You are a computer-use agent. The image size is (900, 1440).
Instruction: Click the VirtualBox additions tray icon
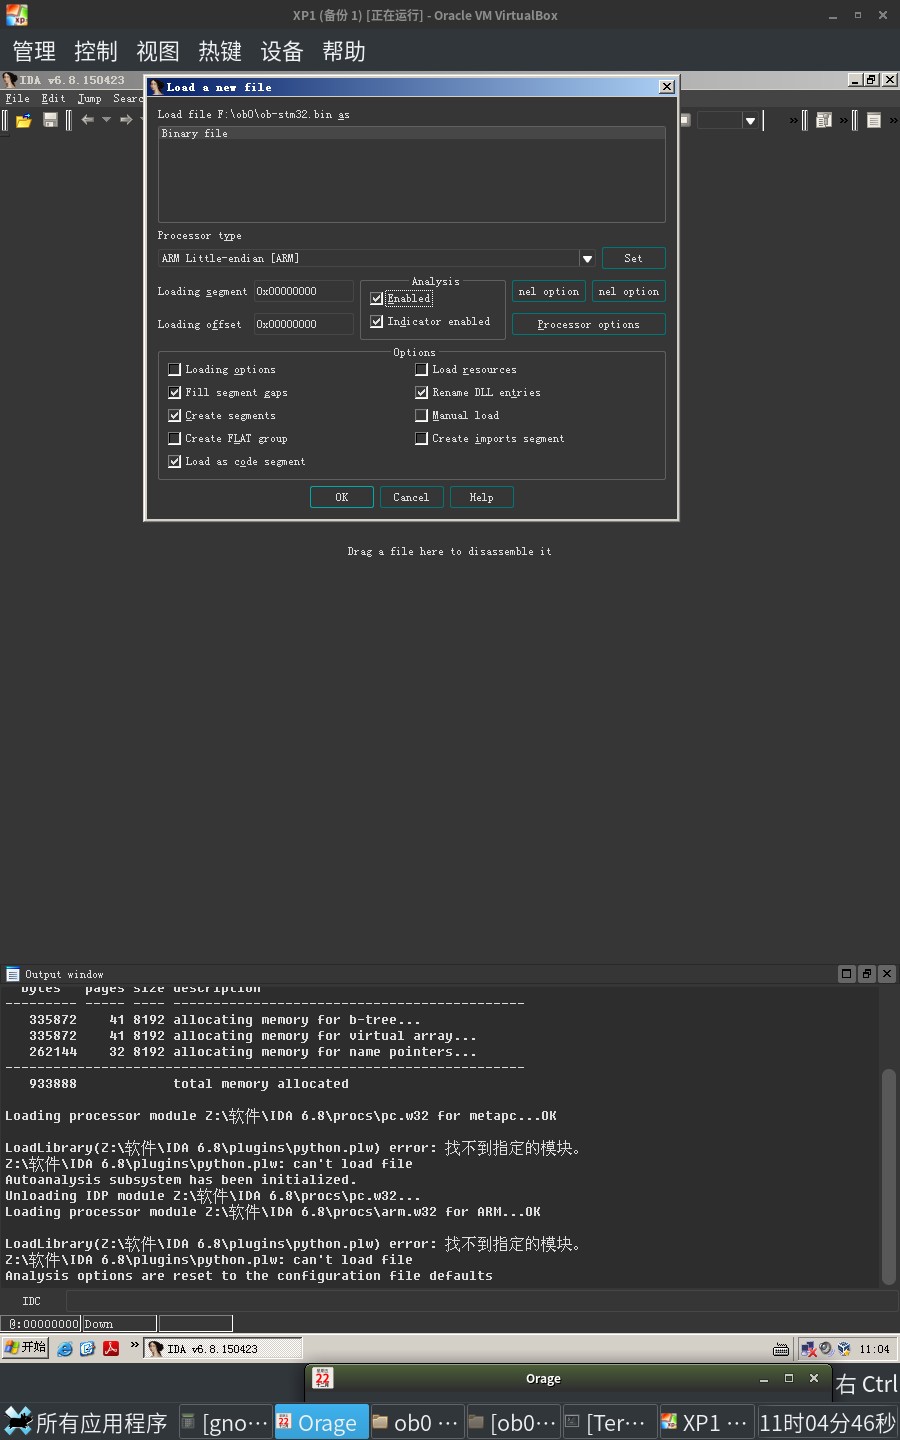844,1349
